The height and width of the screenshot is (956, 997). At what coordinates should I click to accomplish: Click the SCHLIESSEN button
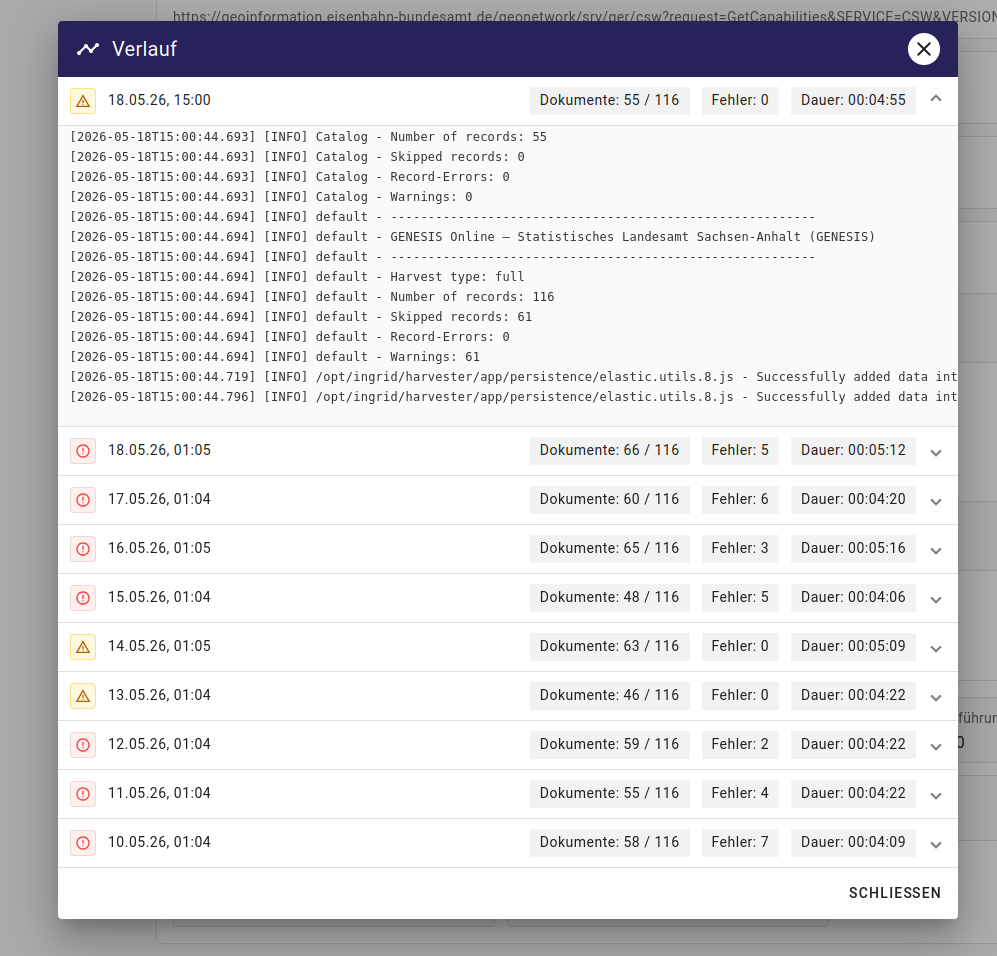[895, 893]
